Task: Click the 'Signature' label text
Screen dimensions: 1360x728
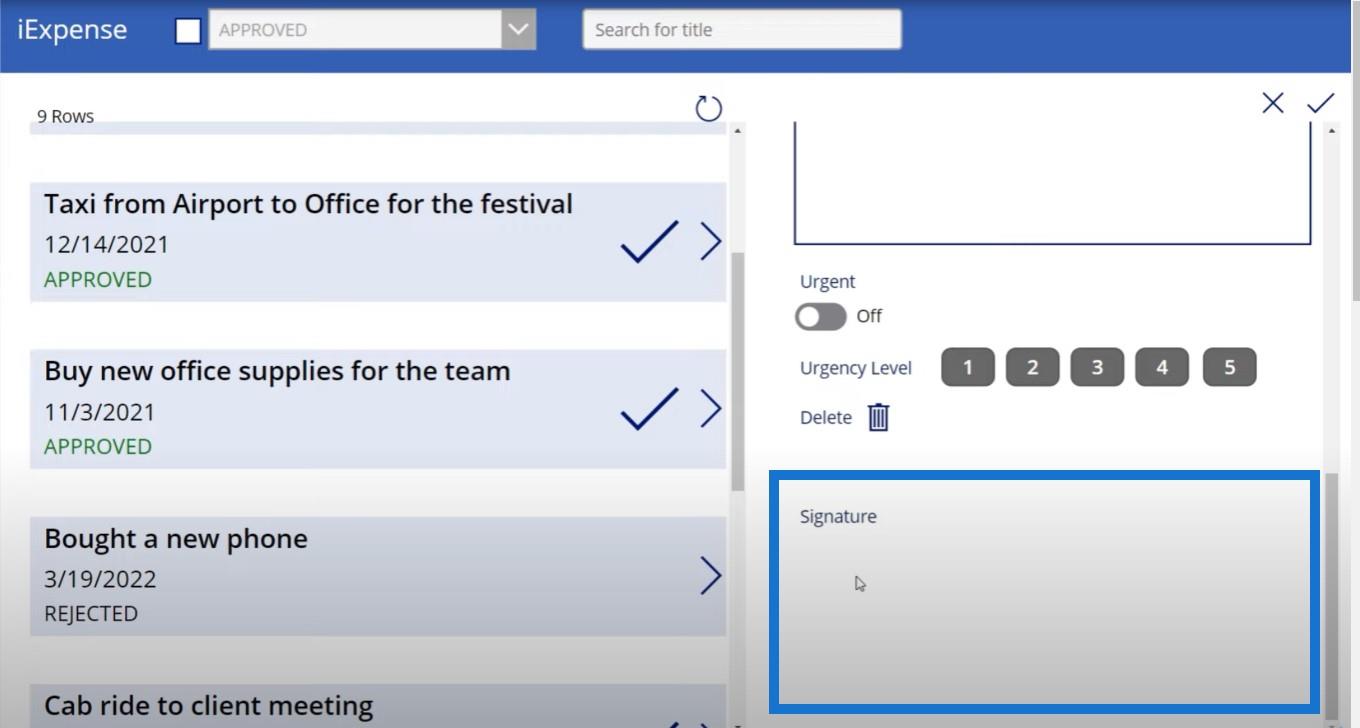Action: (x=838, y=517)
